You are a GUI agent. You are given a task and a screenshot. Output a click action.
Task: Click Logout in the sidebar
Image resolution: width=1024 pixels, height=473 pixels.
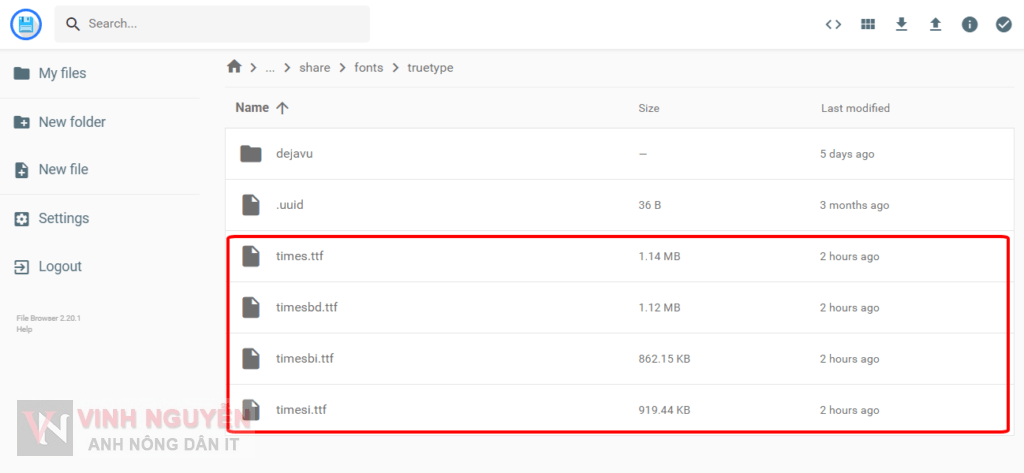coord(60,267)
